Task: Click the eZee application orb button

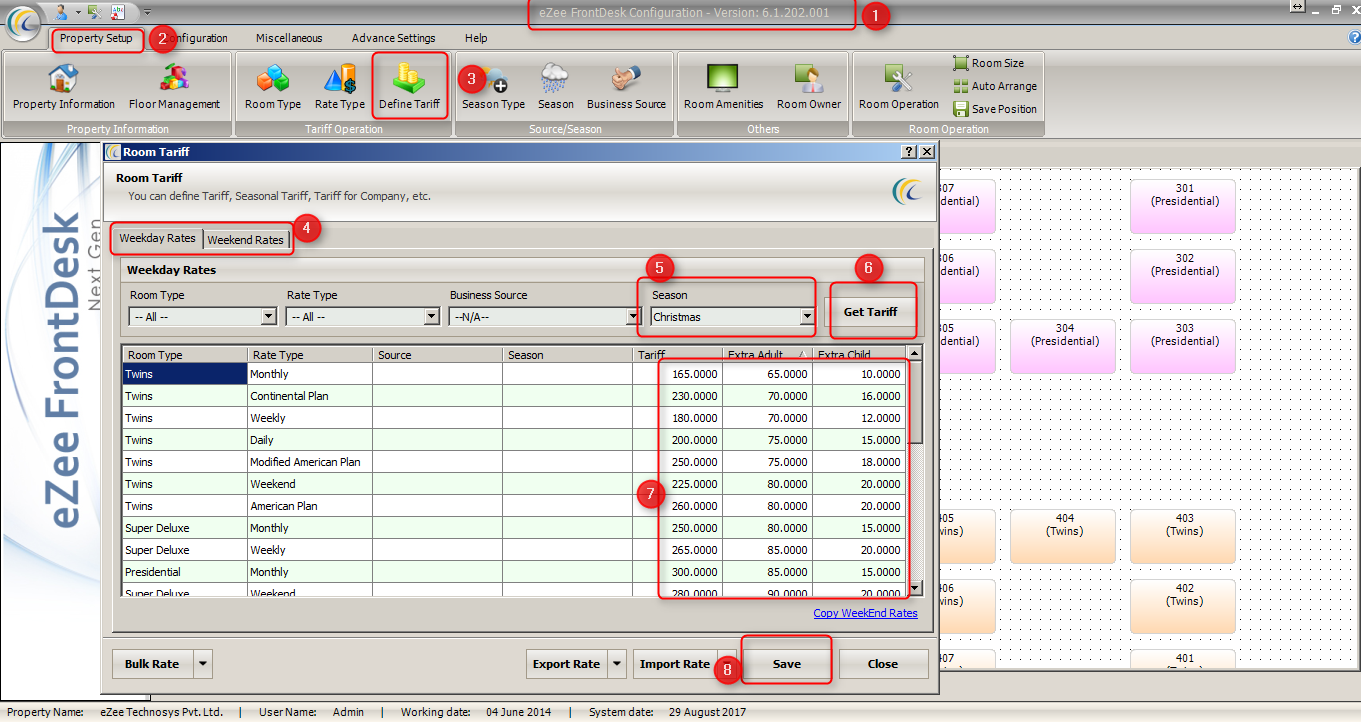Action: [23, 23]
